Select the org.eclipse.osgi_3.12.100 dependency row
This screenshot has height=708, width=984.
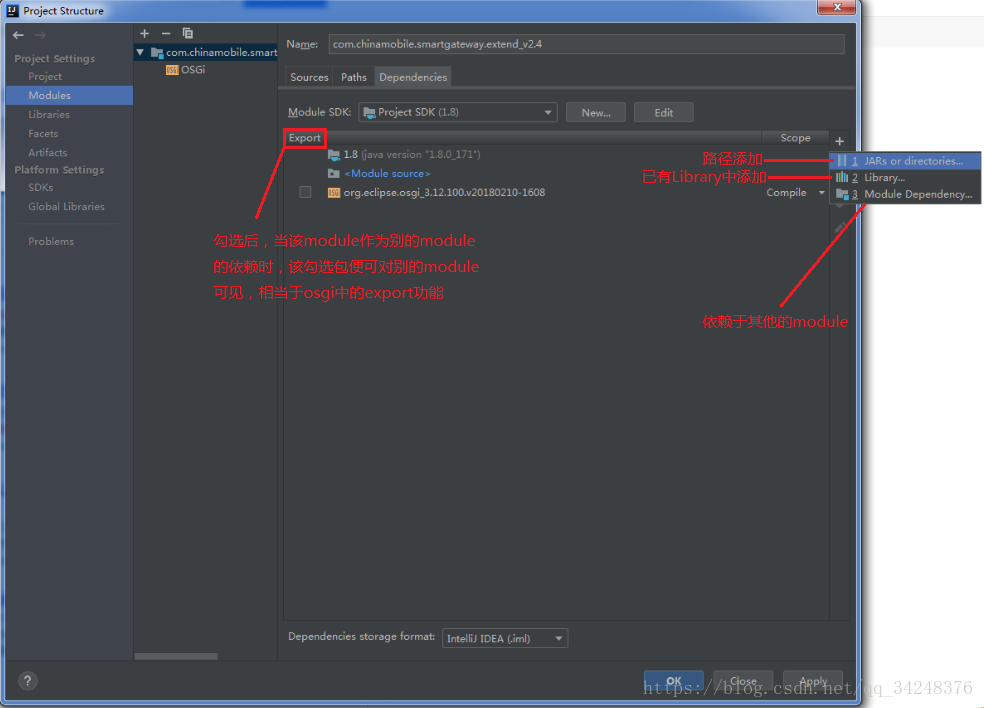(x=557, y=193)
